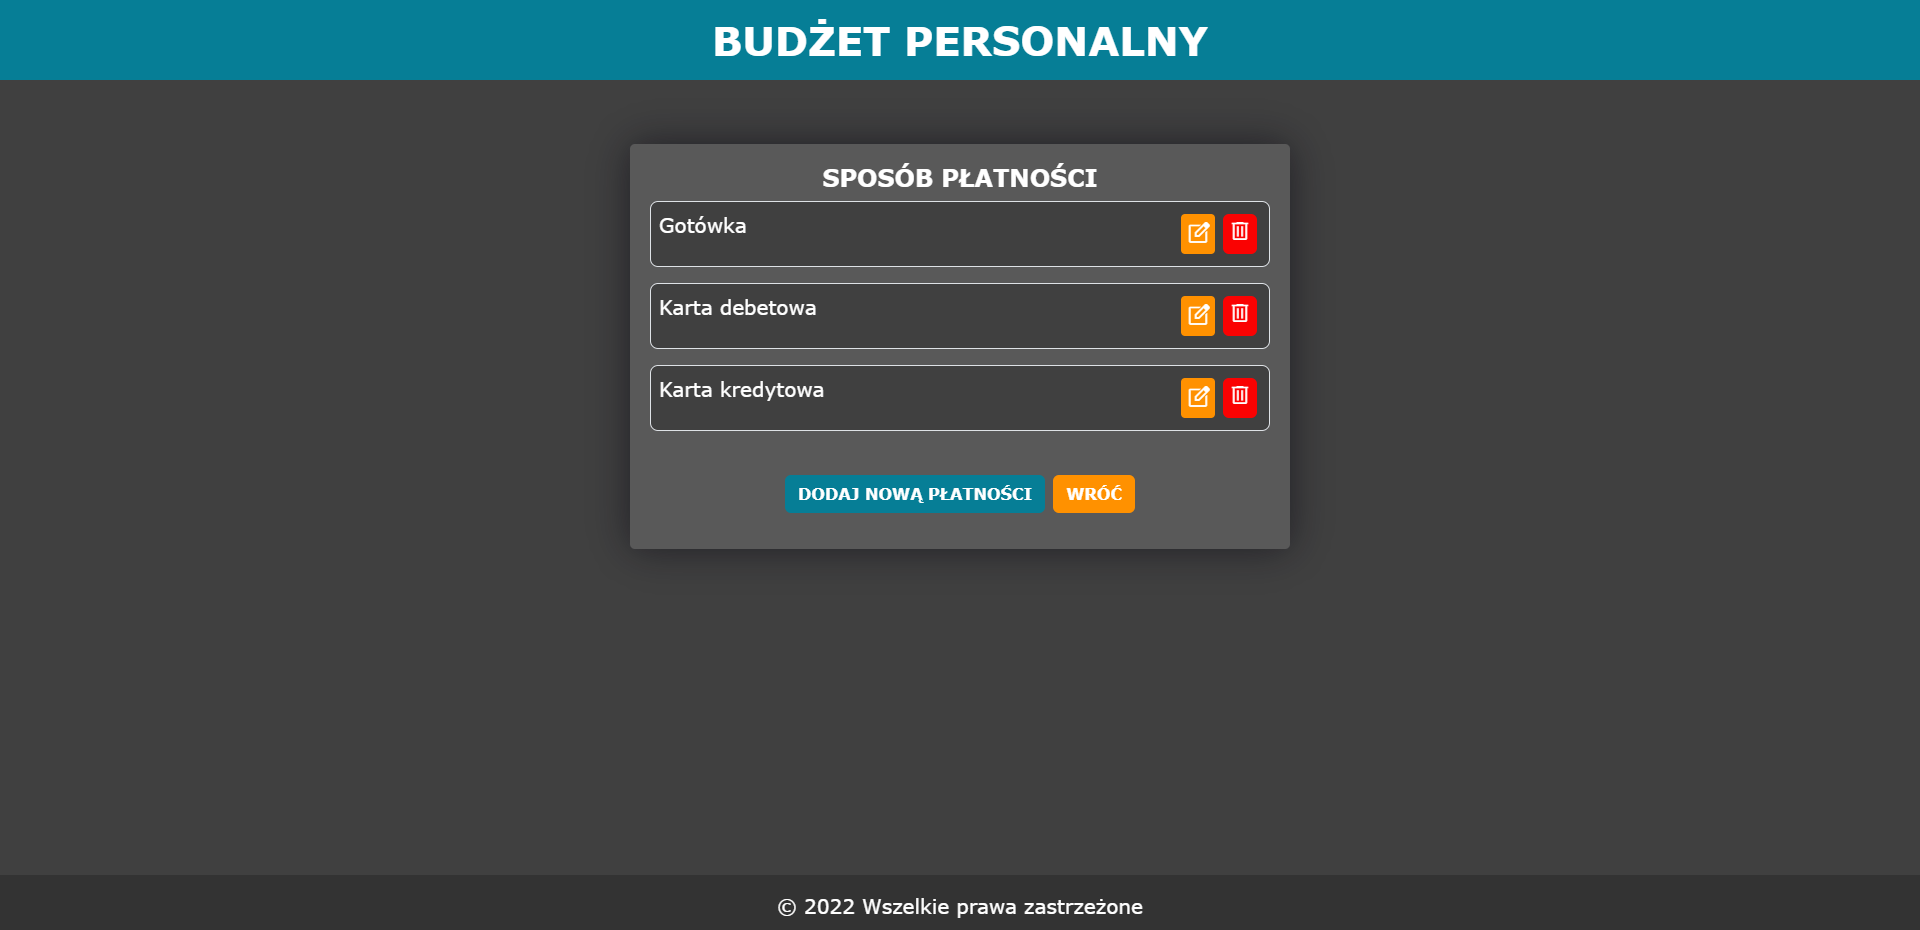The height and width of the screenshot is (930, 1920).
Task: Delete the Gotówka payment method
Action: click(x=1239, y=234)
